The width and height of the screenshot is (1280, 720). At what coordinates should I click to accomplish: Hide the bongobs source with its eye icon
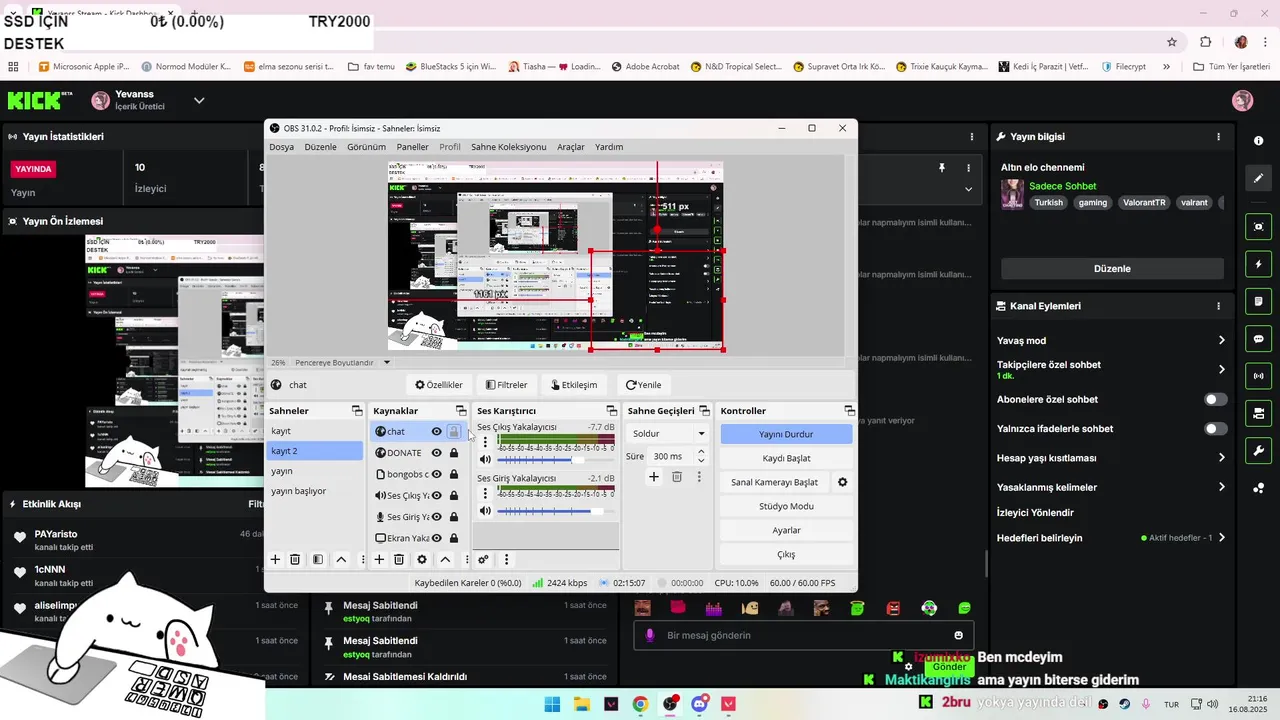click(x=437, y=474)
